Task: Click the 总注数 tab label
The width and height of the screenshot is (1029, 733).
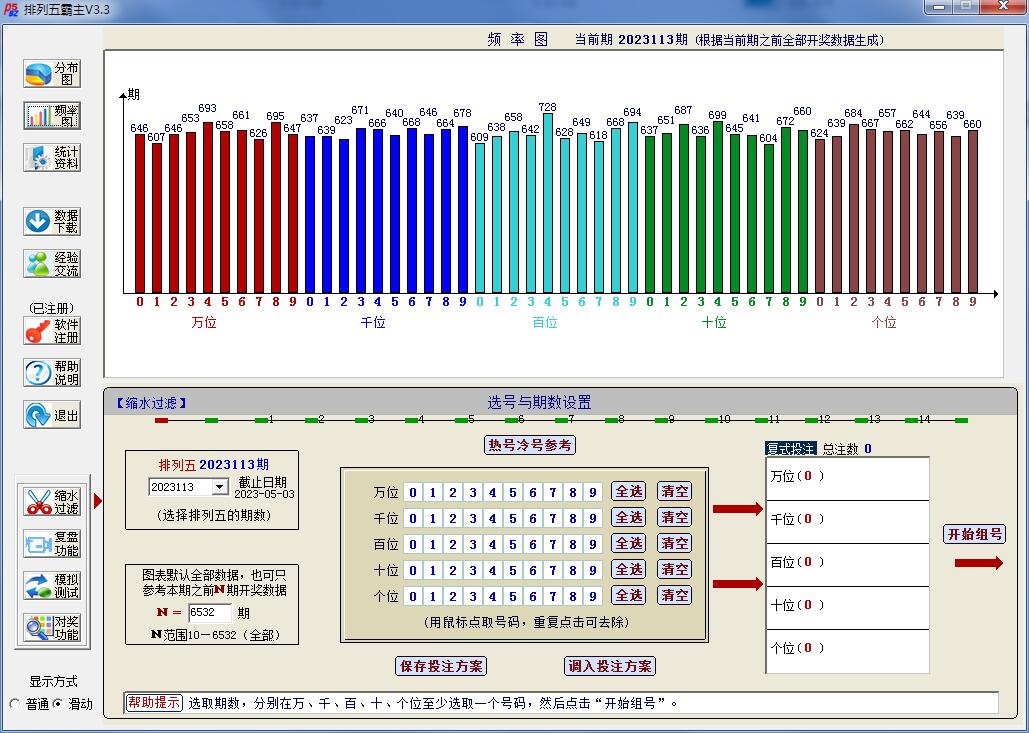Action: (841, 447)
